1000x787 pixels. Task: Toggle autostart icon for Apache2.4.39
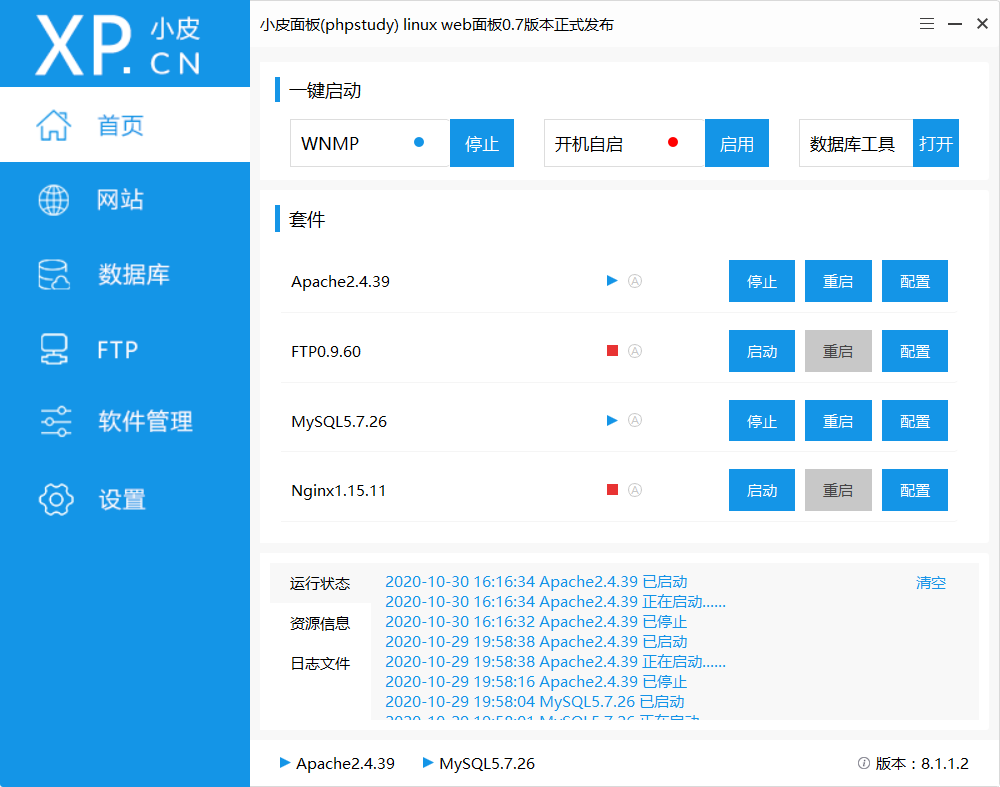pyautogui.click(x=635, y=281)
